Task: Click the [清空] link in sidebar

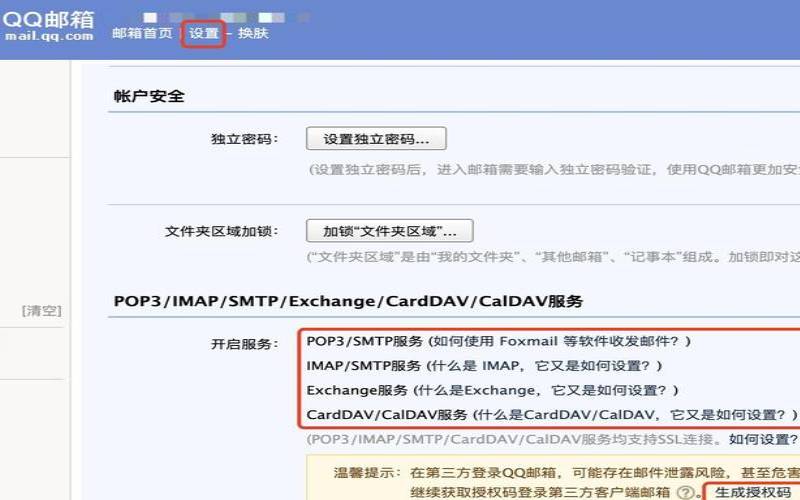Action: coord(41,311)
